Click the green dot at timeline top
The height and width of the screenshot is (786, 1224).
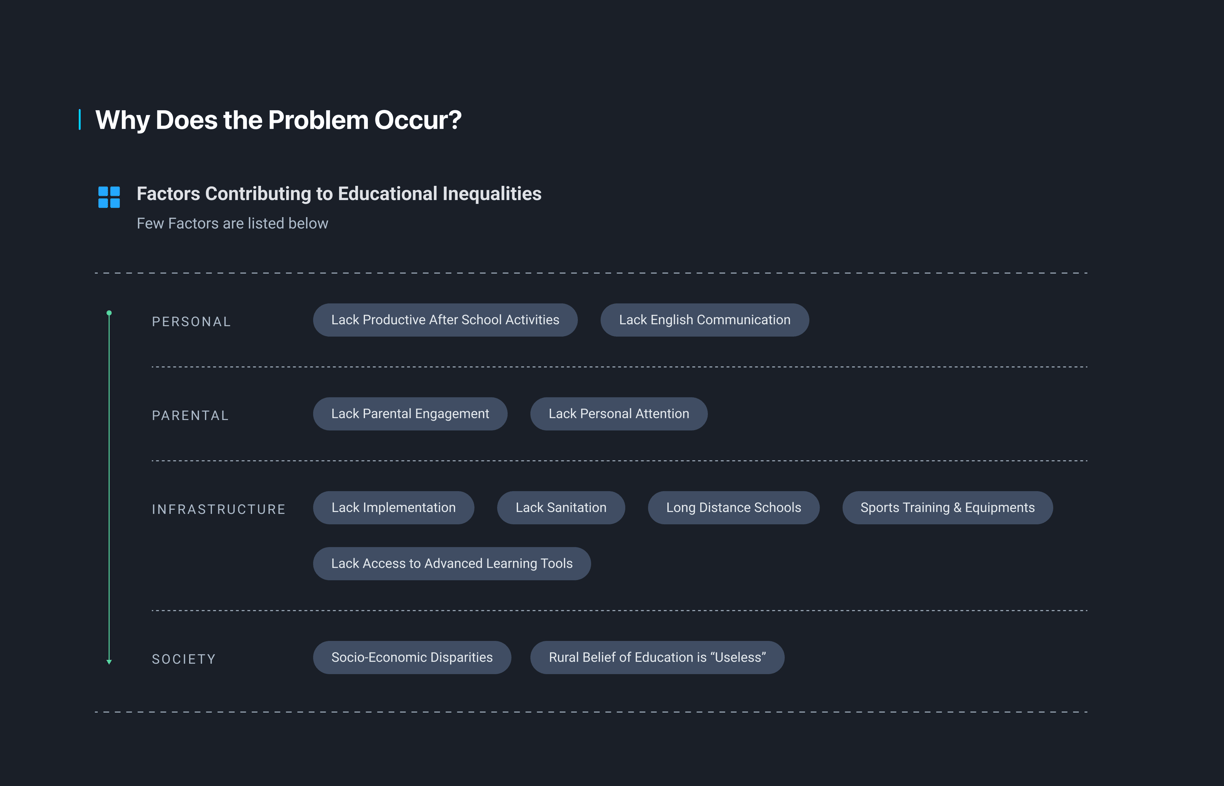point(109,313)
